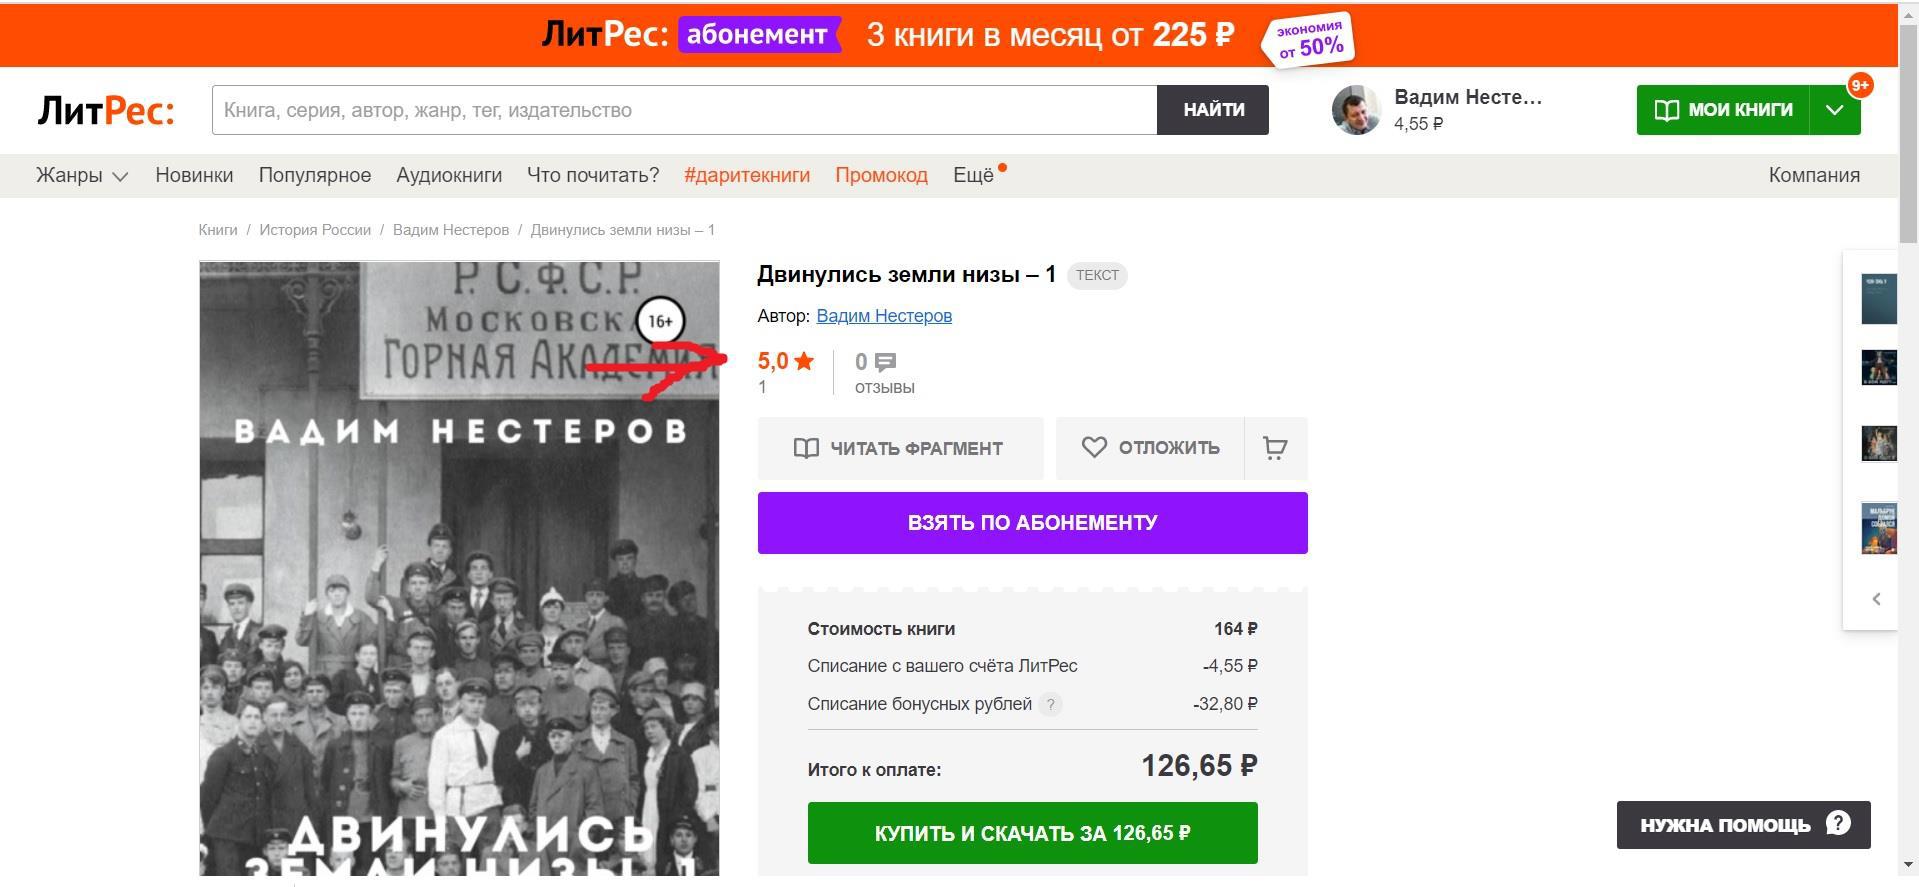The height and width of the screenshot is (887, 1919).
Task: Expand the Жанры dropdown
Action: click(82, 175)
